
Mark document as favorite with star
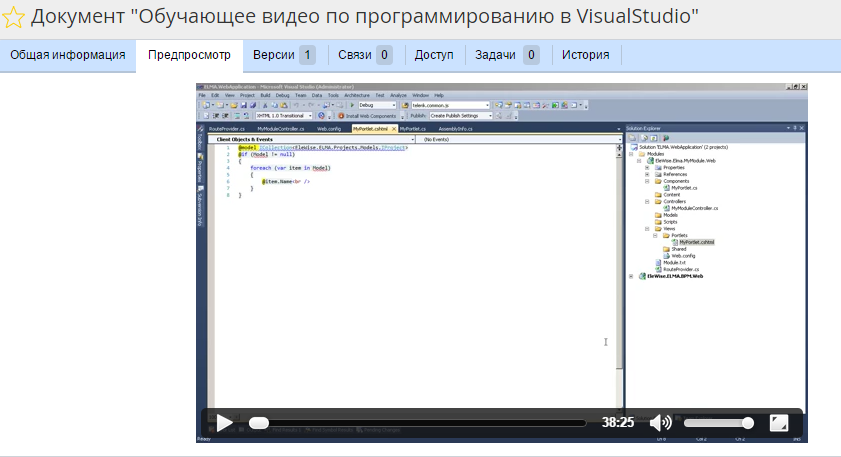coord(14,18)
